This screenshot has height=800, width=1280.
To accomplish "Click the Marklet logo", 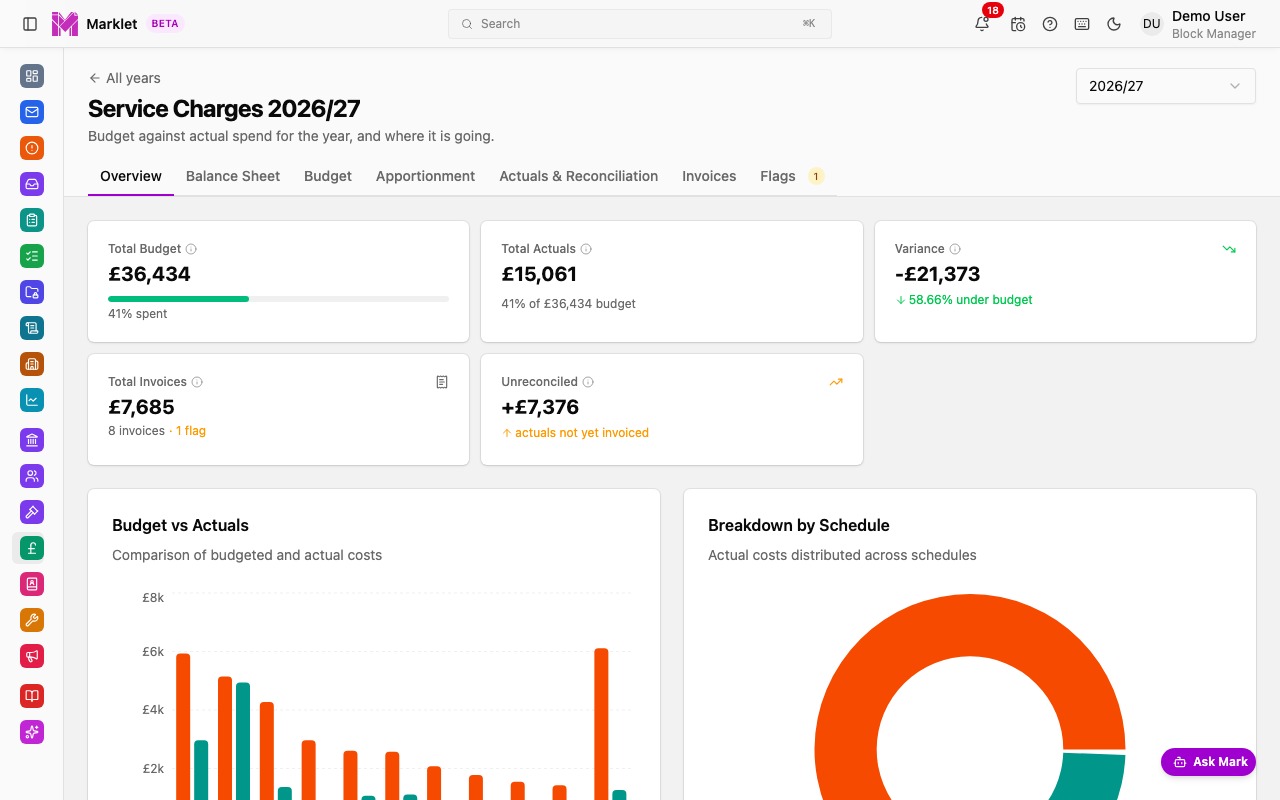I will [65, 24].
